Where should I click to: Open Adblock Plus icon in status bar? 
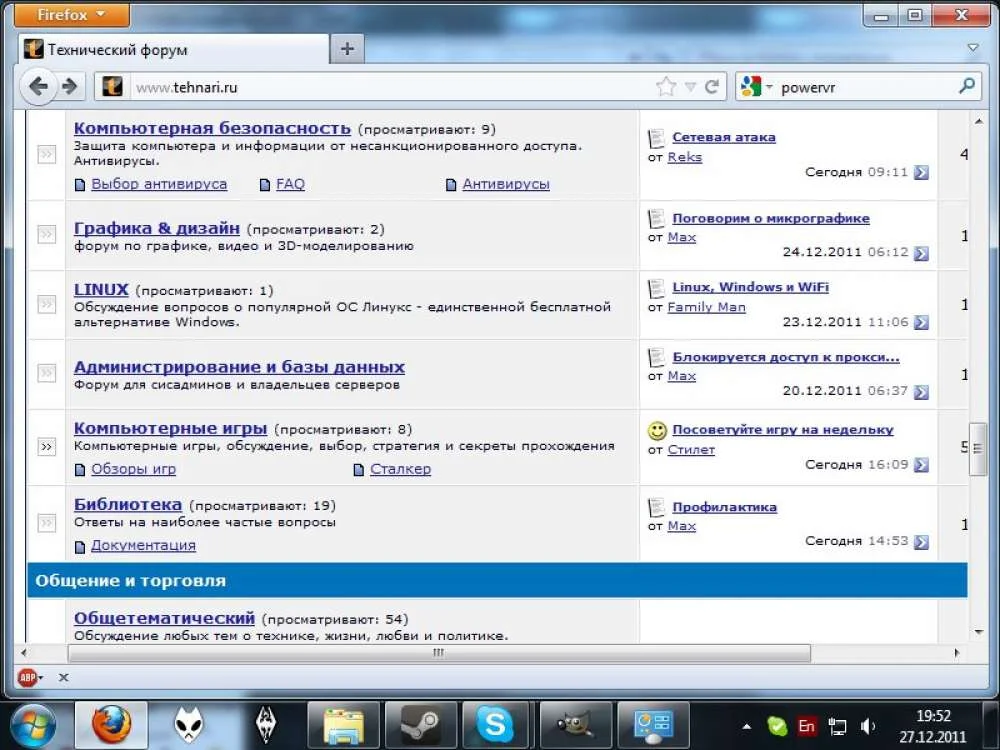pos(26,677)
